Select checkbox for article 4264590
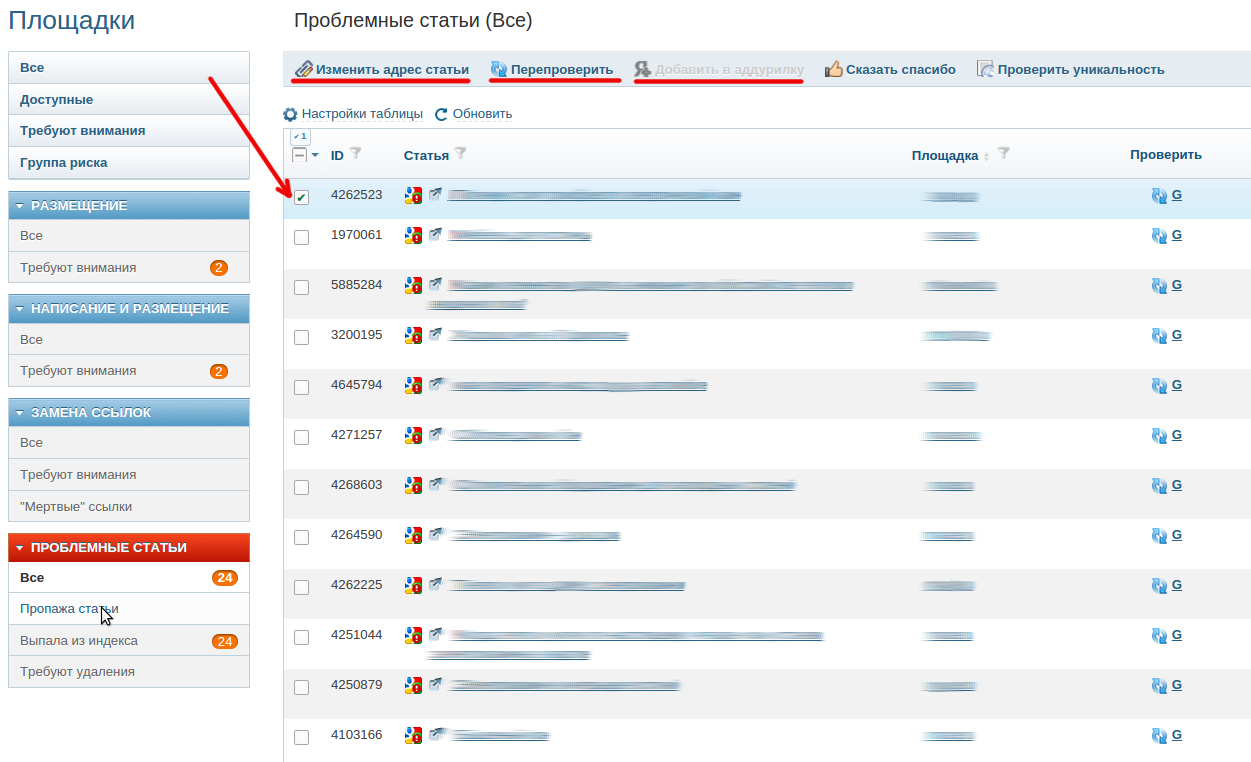This screenshot has width=1251, height=762. pos(301,537)
